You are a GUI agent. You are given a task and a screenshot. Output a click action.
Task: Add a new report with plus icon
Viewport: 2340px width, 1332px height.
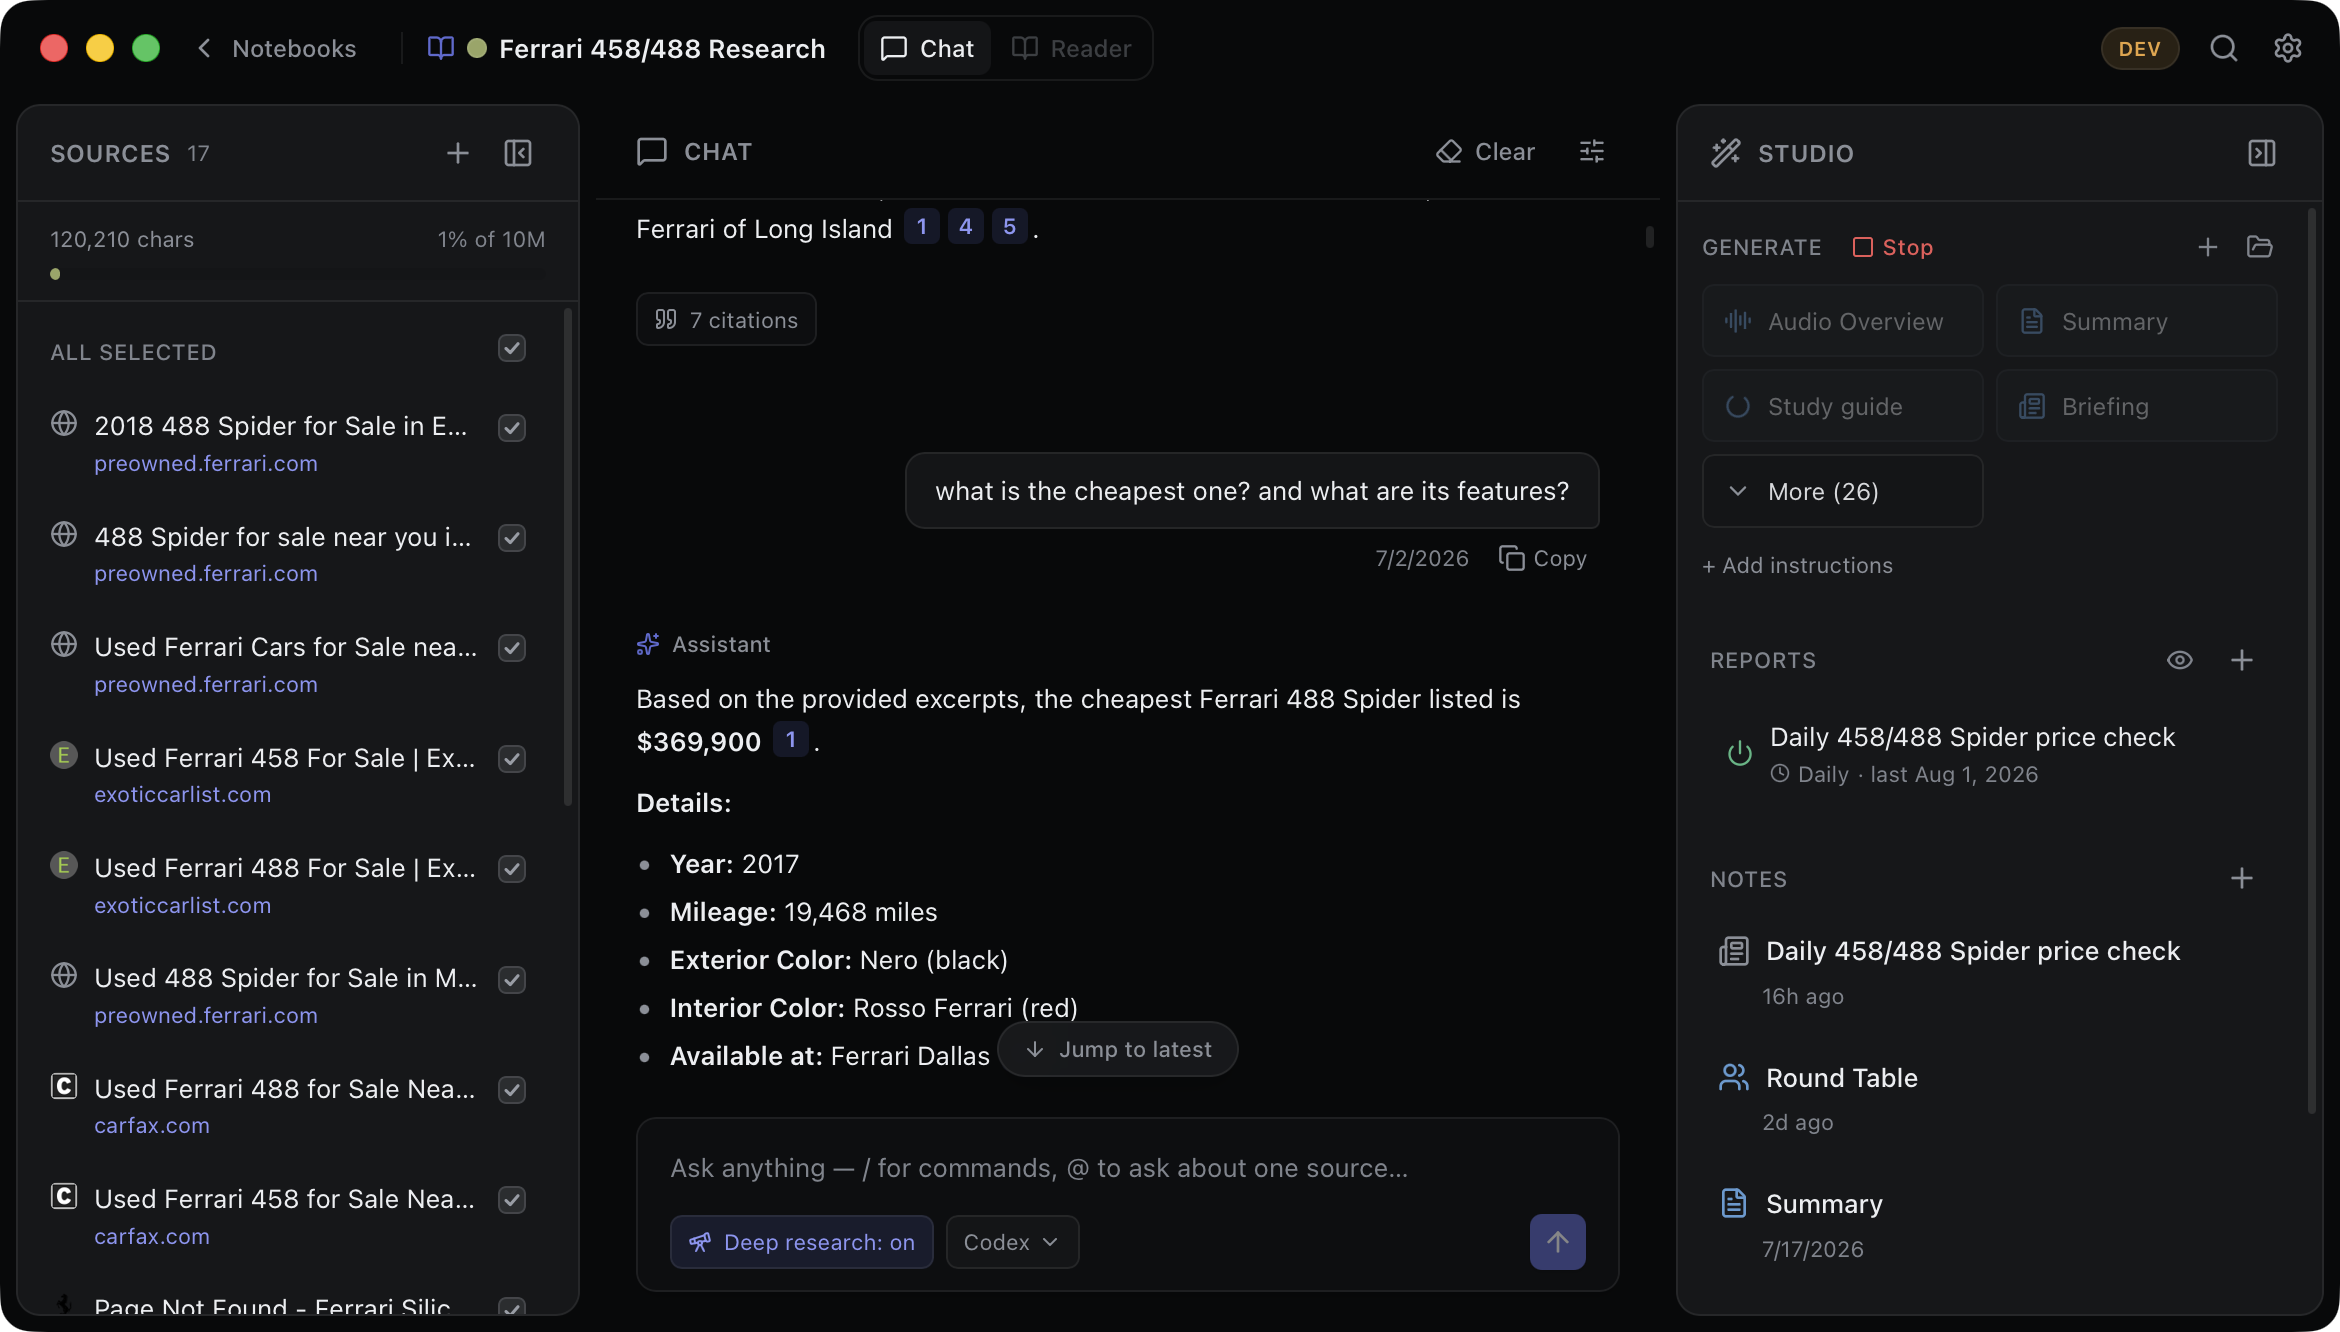coord(2242,660)
